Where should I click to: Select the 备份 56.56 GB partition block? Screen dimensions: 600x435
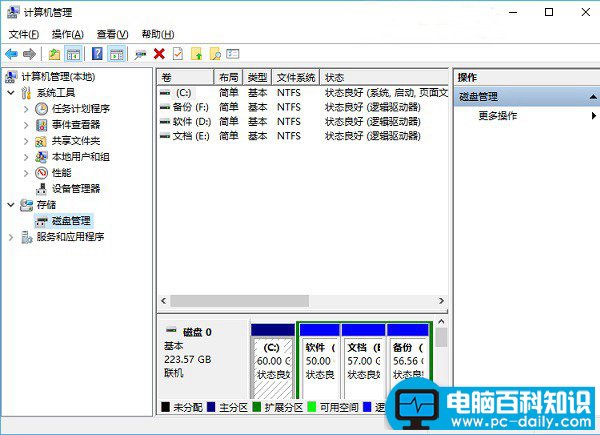click(408, 362)
